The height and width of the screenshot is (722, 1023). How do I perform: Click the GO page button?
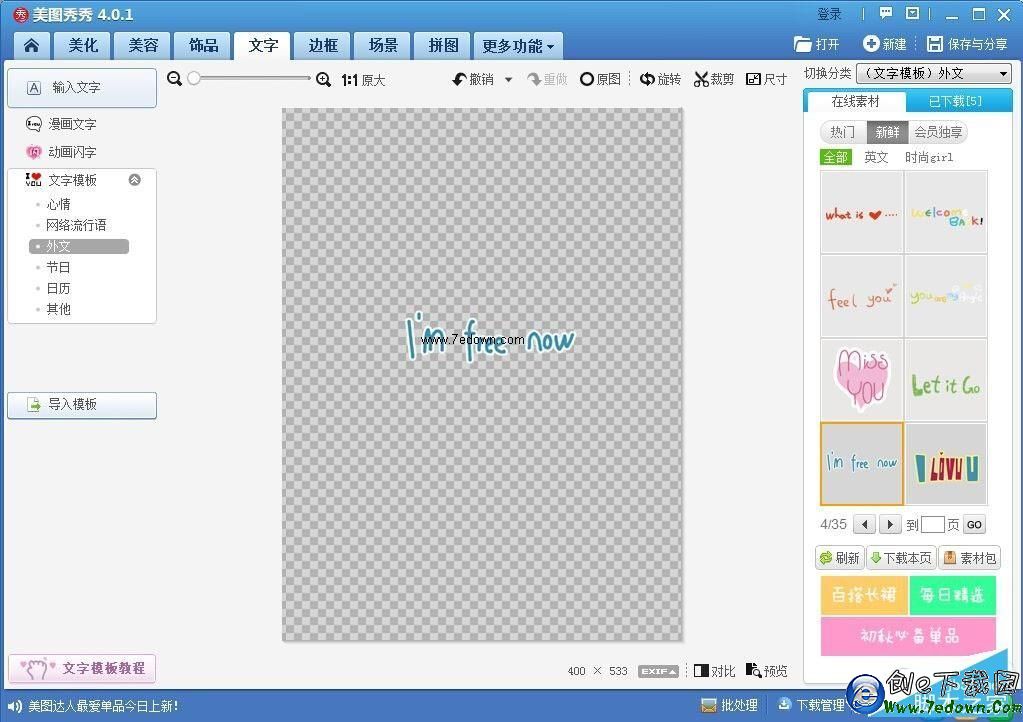[974, 525]
